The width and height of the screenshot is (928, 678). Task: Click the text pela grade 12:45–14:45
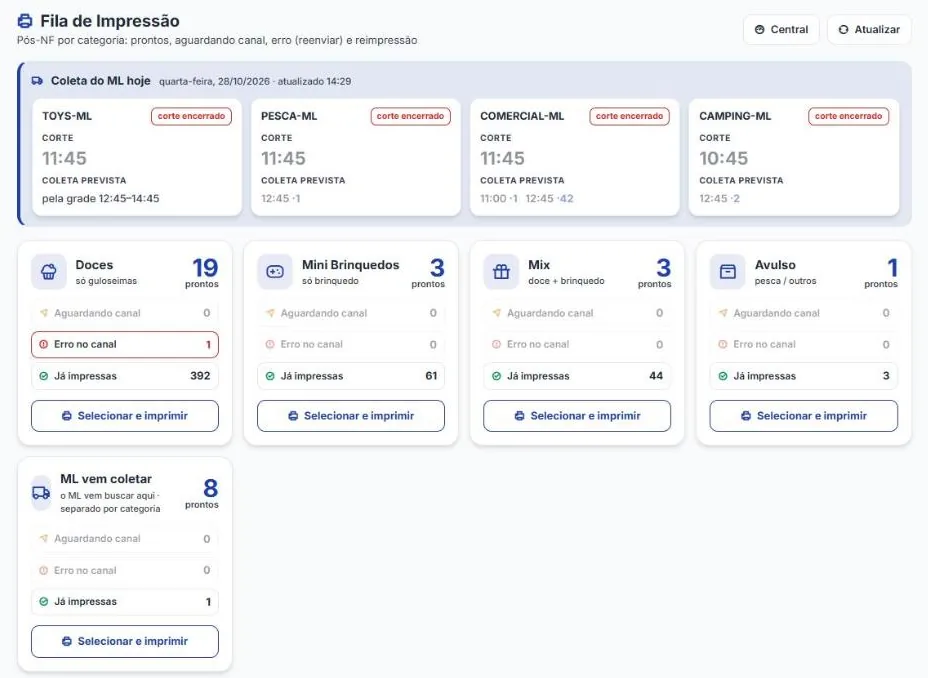tap(101, 198)
